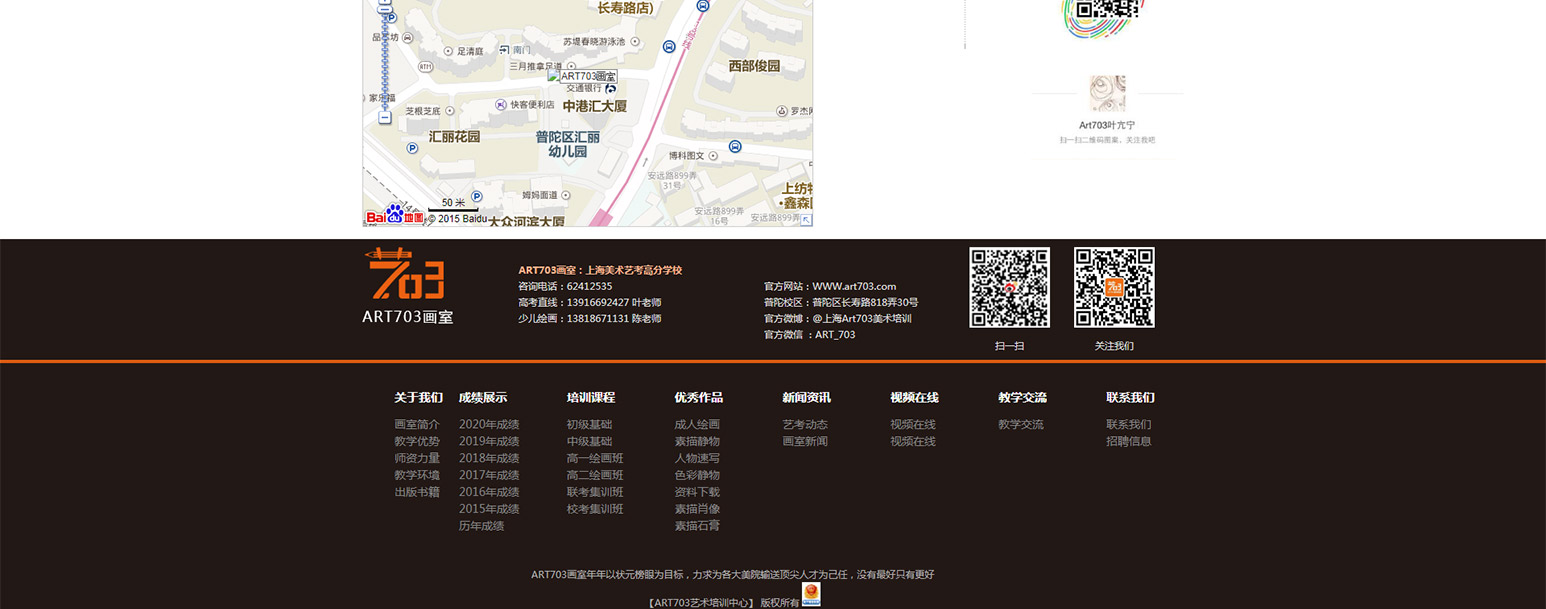Click the 芝根芝底 point marker on map
This screenshot has height=609, width=1546.
click(x=450, y=111)
